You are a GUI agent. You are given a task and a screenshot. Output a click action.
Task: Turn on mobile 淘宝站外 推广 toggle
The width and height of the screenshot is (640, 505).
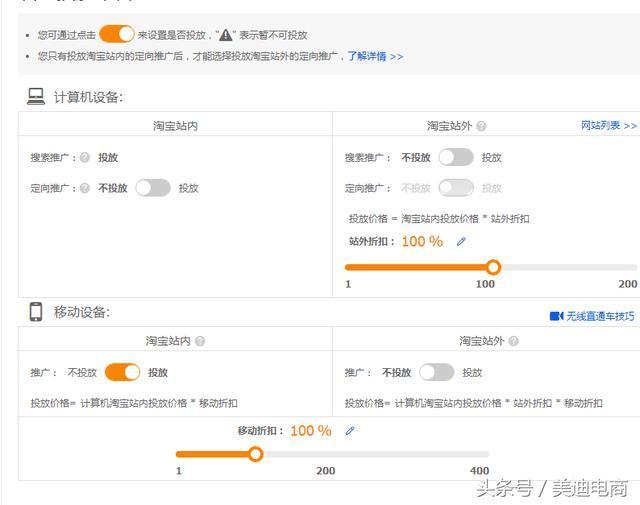[436, 372]
